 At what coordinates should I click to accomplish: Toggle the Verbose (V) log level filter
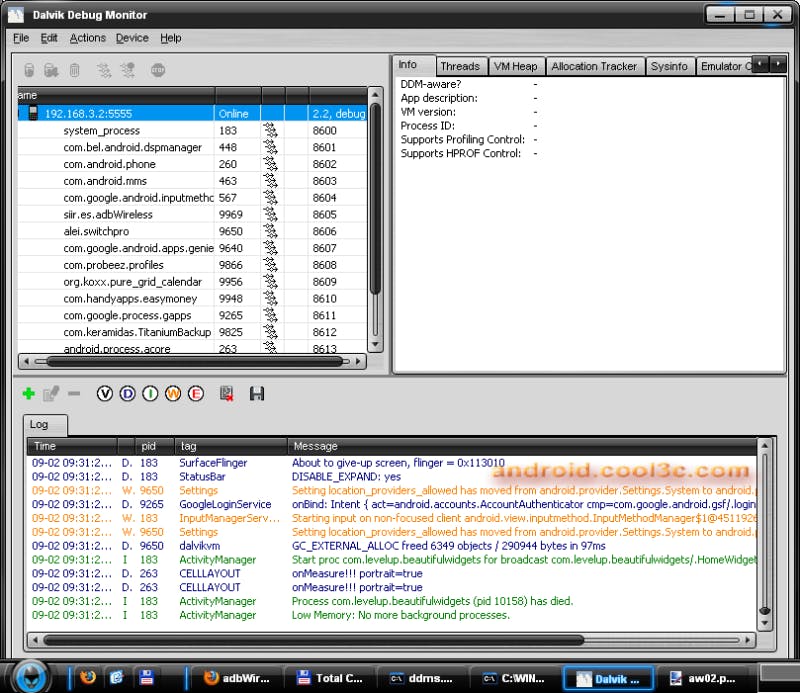click(x=105, y=394)
